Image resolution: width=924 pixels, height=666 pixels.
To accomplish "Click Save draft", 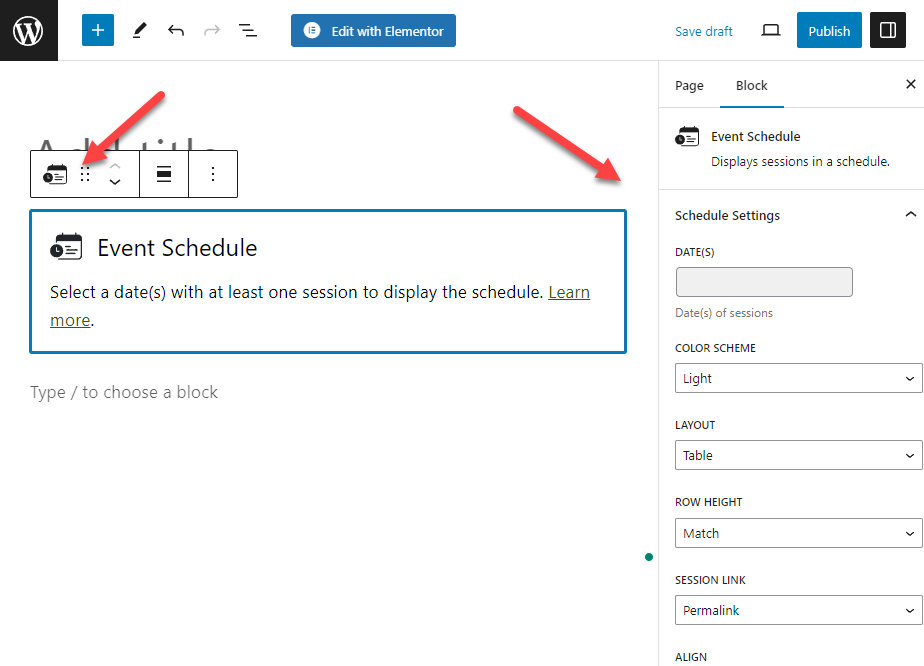I will tap(704, 31).
